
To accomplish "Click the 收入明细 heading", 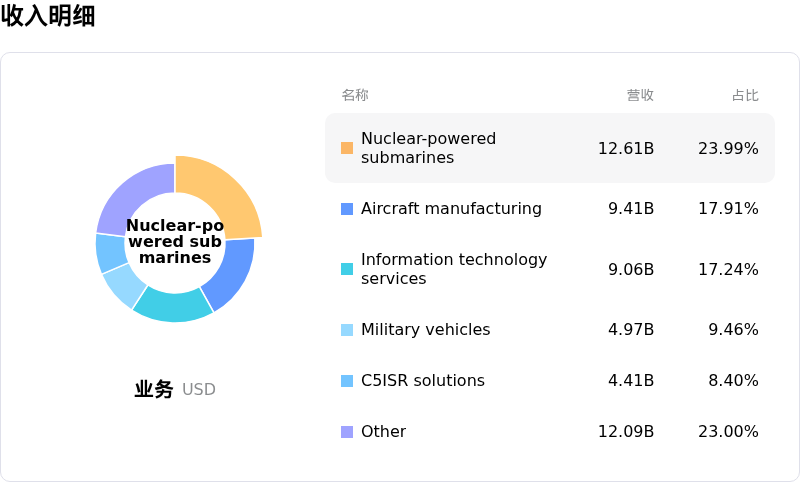I will [x=48, y=15].
